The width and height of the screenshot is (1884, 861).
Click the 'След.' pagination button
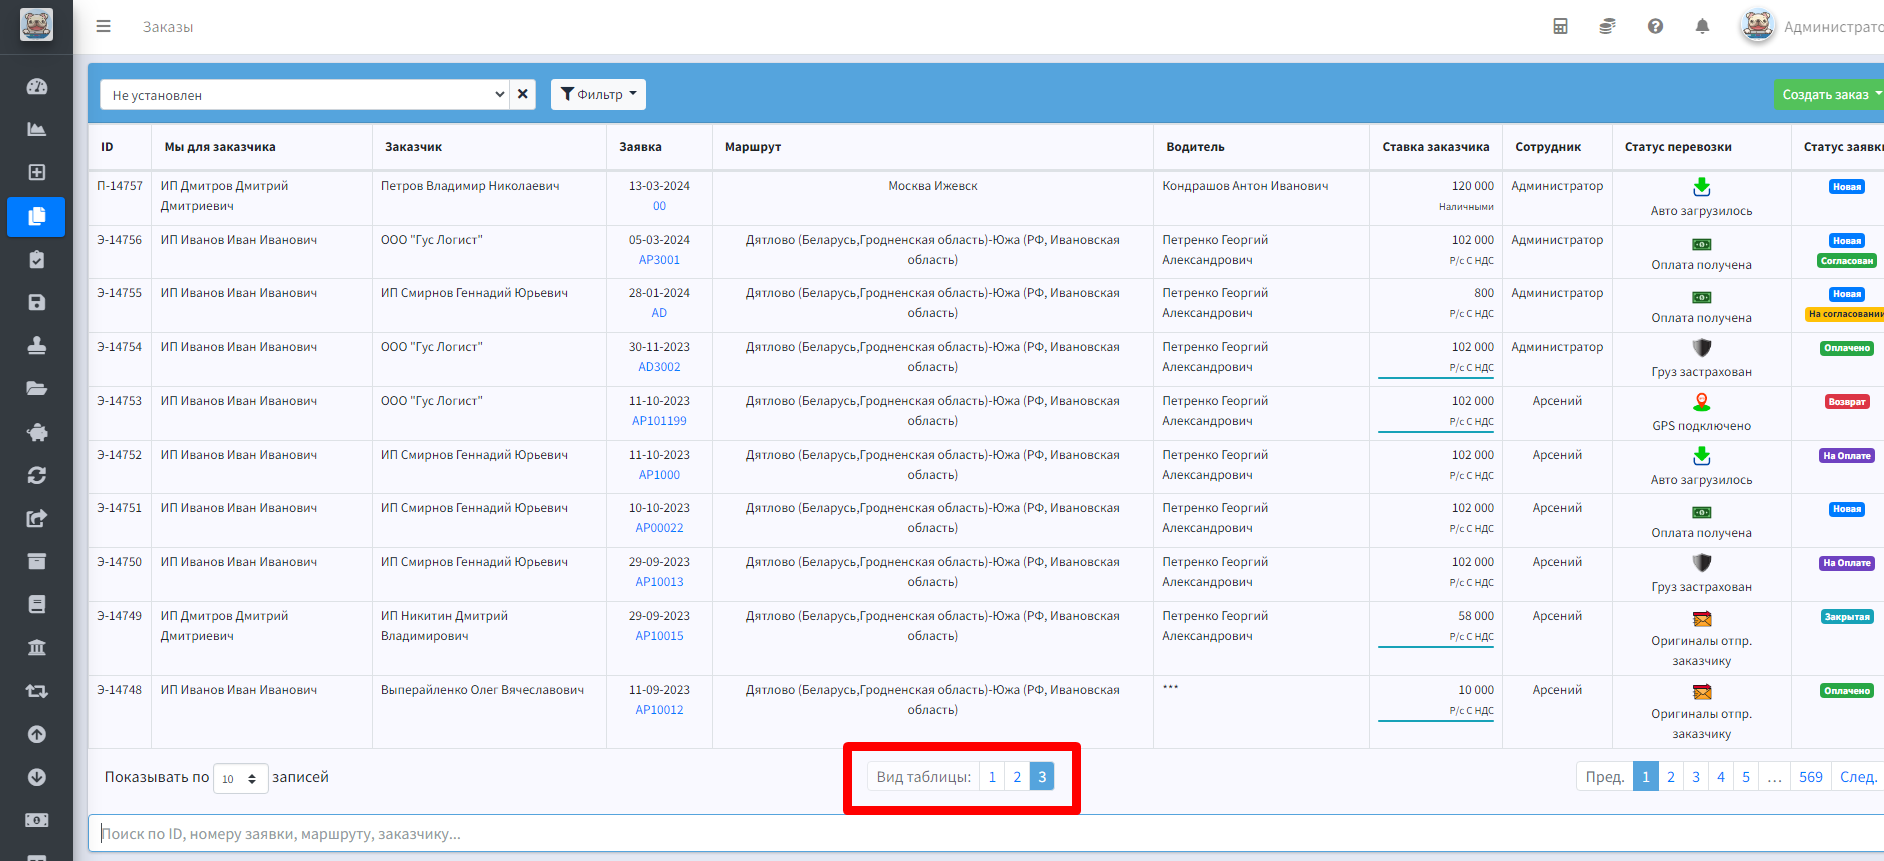point(1858,777)
